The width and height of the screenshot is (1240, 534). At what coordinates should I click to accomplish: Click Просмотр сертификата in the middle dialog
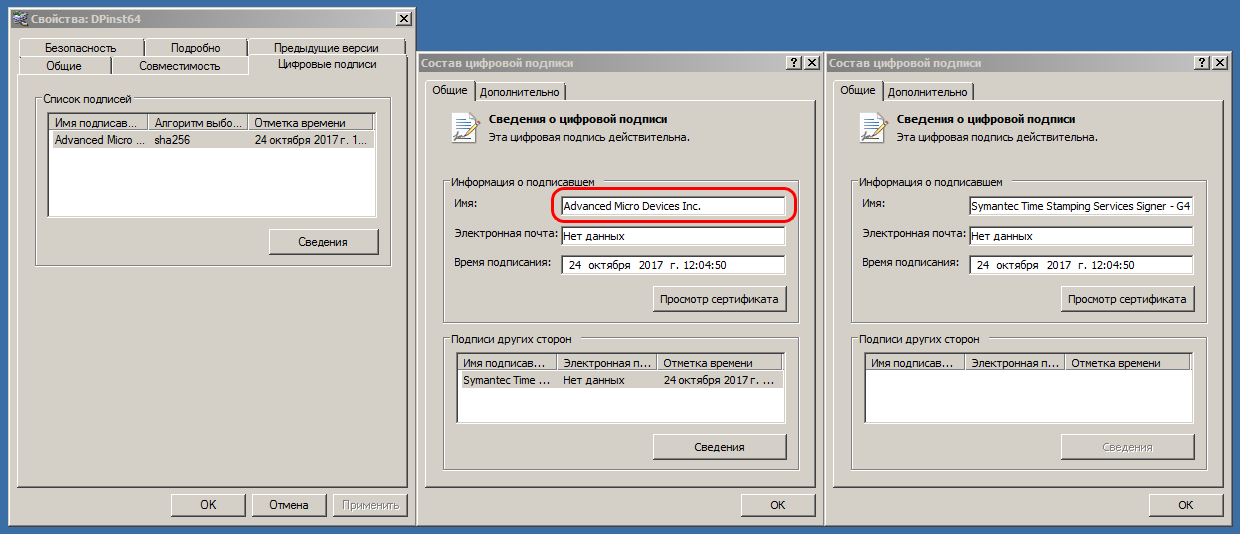pyautogui.click(x=719, y=298)
